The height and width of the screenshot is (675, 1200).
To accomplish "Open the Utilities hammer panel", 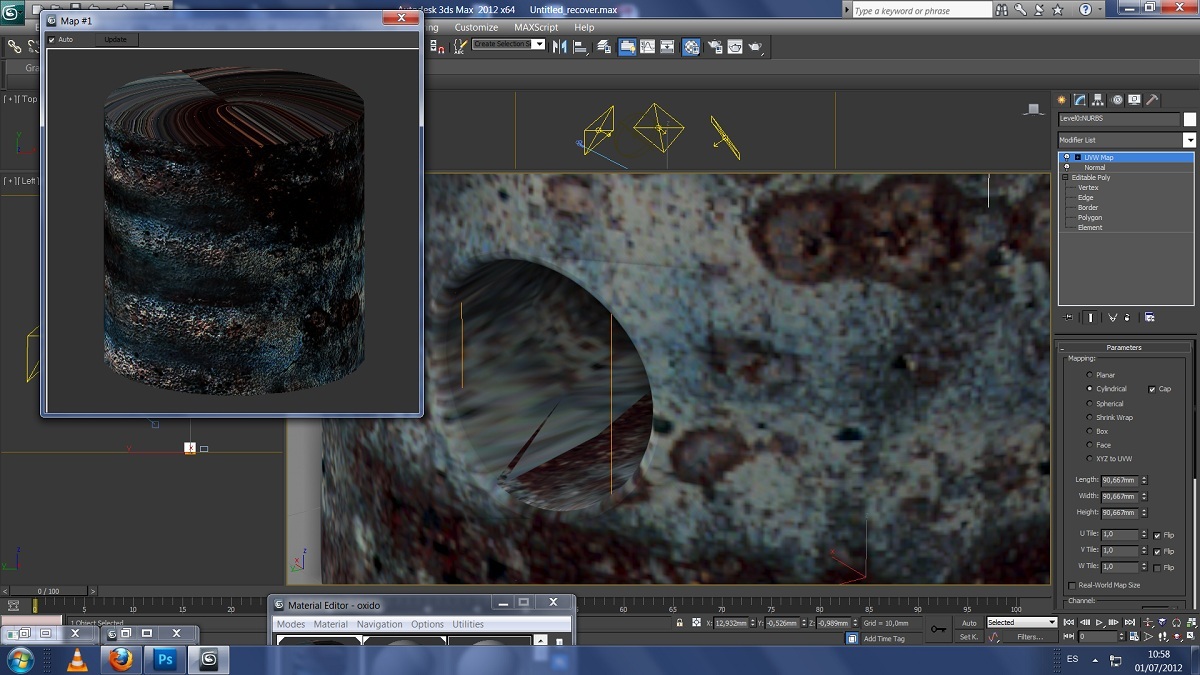I will coord(1152,100).
